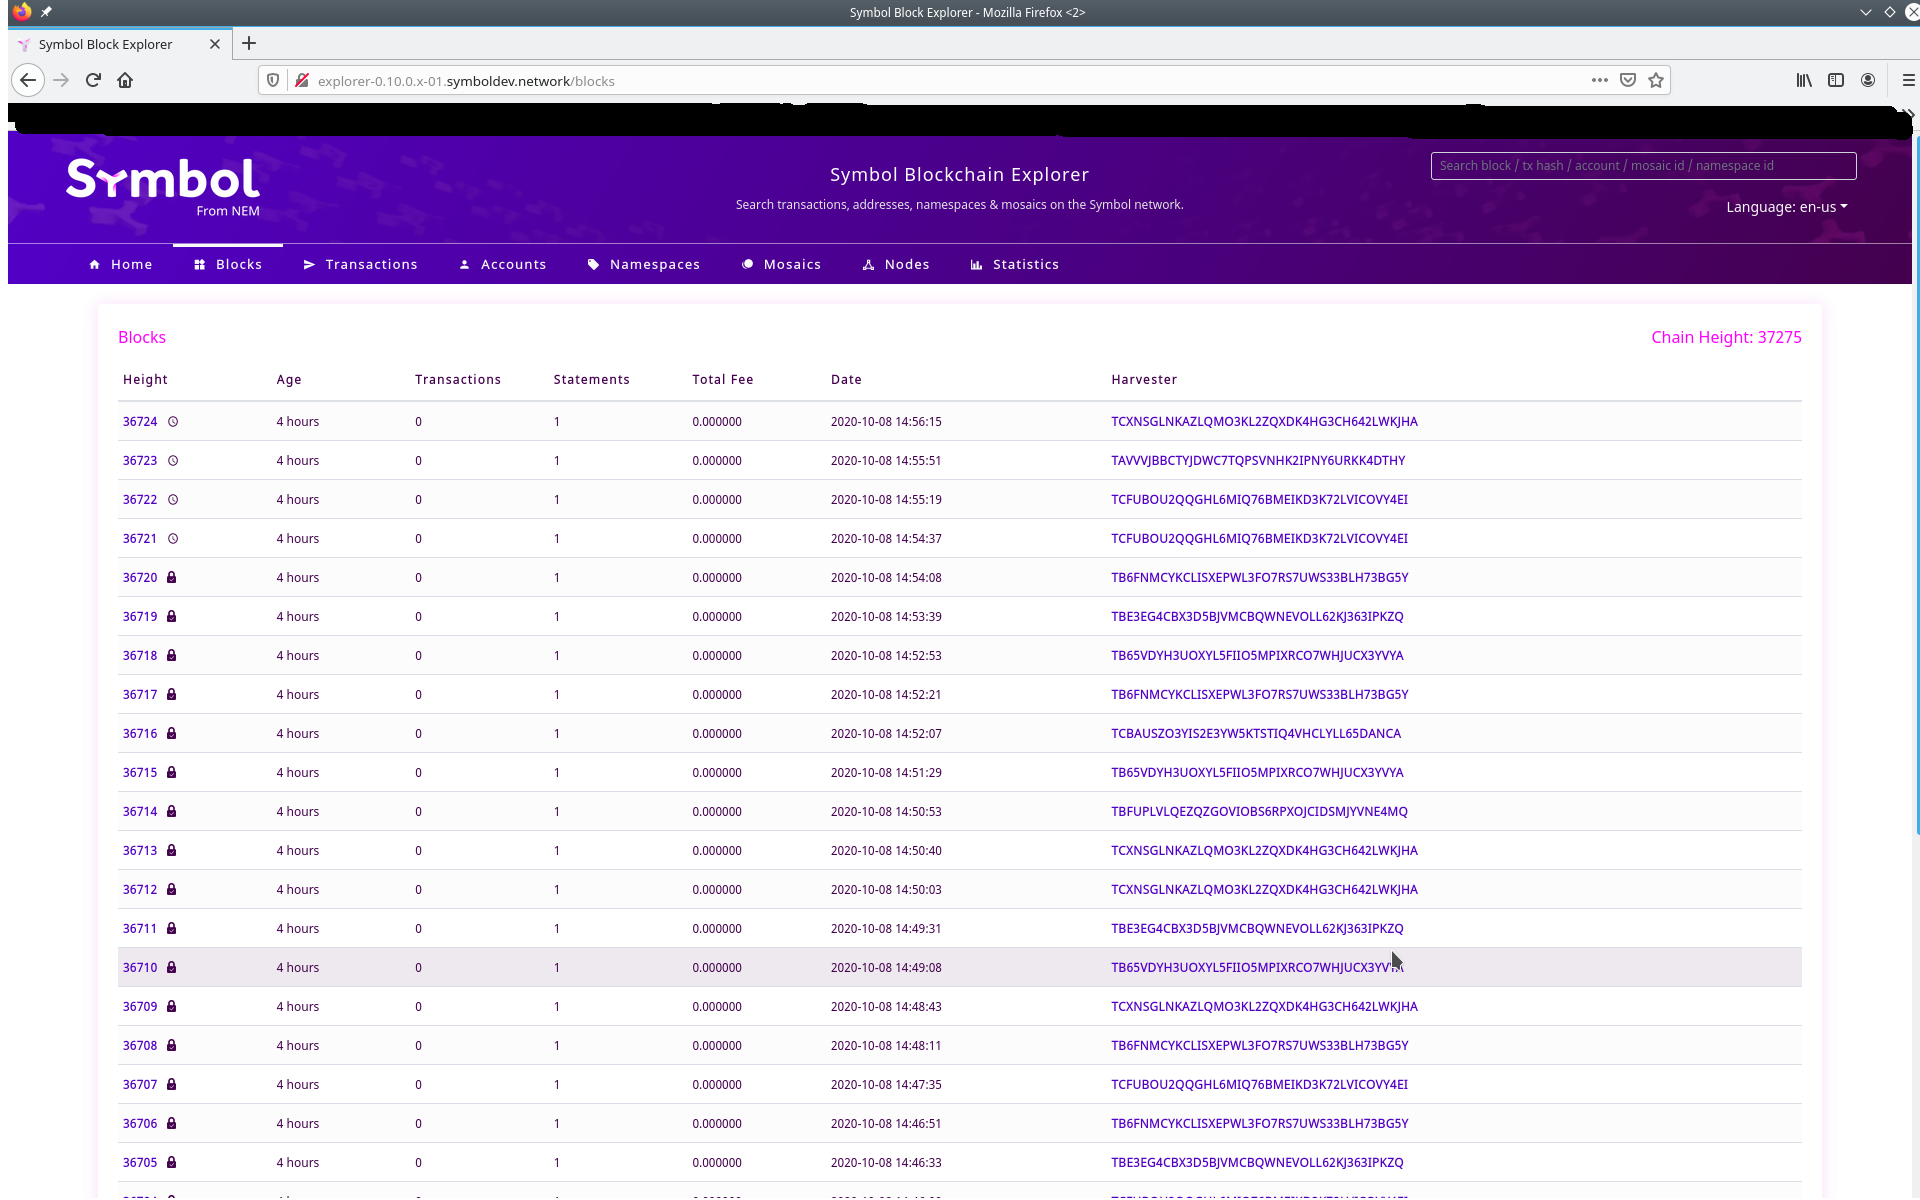The height and width of the screenshot is (1200, 1920).
Task: Select the Namespaces tag icon
Action: point(594,264)
